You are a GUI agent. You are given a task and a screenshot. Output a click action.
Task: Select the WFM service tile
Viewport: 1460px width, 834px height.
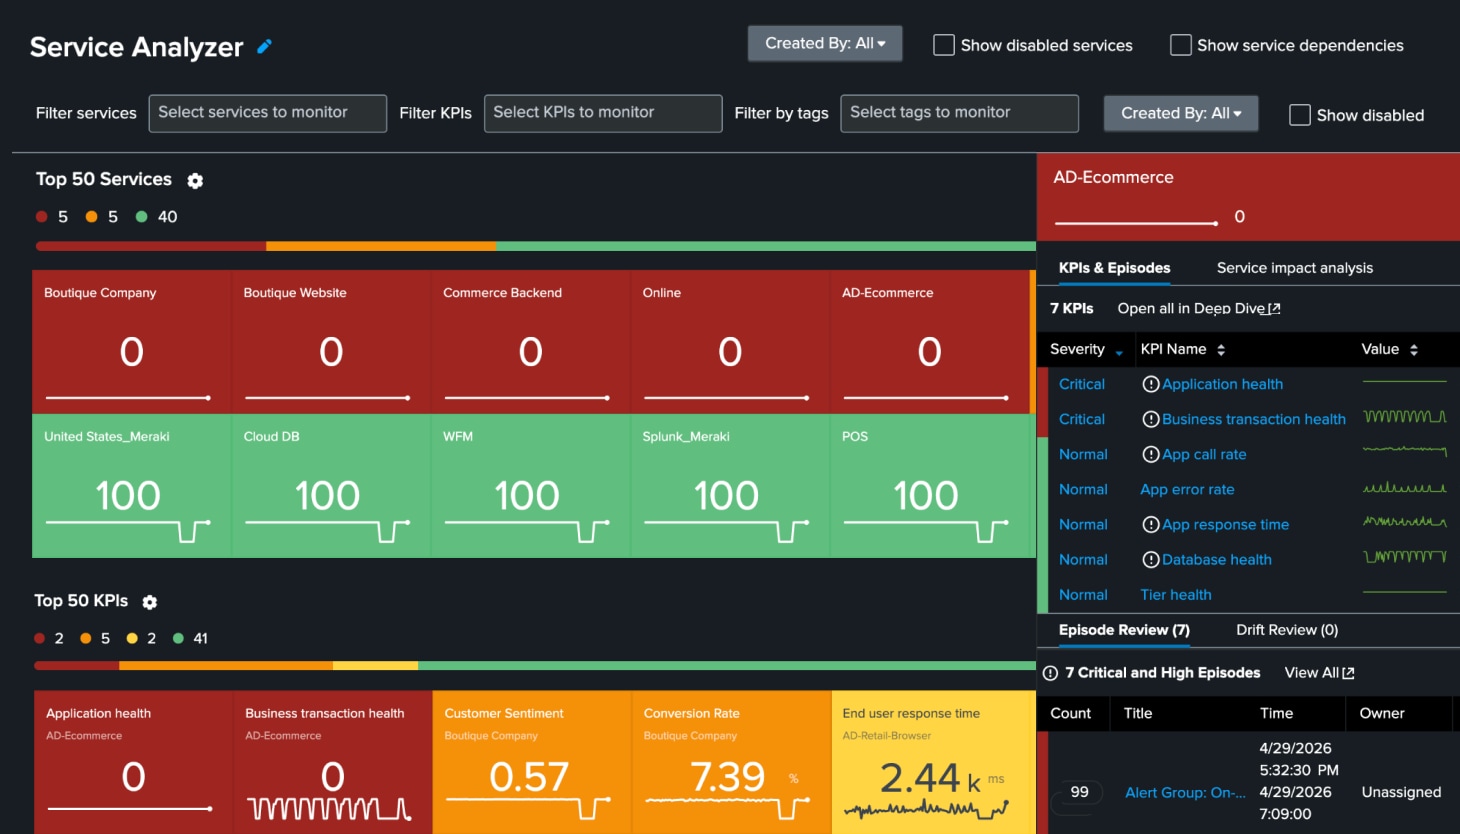(531, 486)
